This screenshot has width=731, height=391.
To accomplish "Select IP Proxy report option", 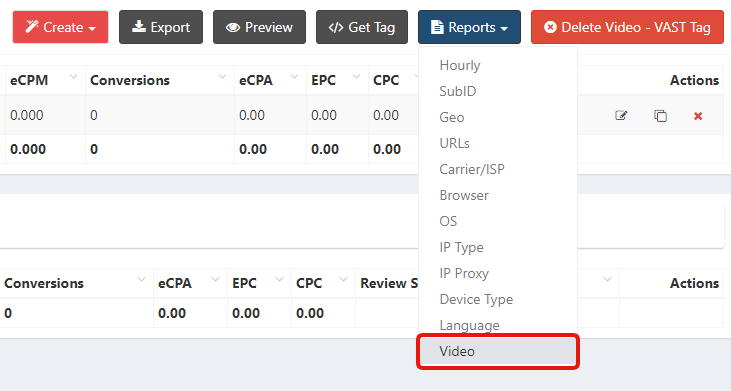I will pyautogui.click(x=498, y=274).
